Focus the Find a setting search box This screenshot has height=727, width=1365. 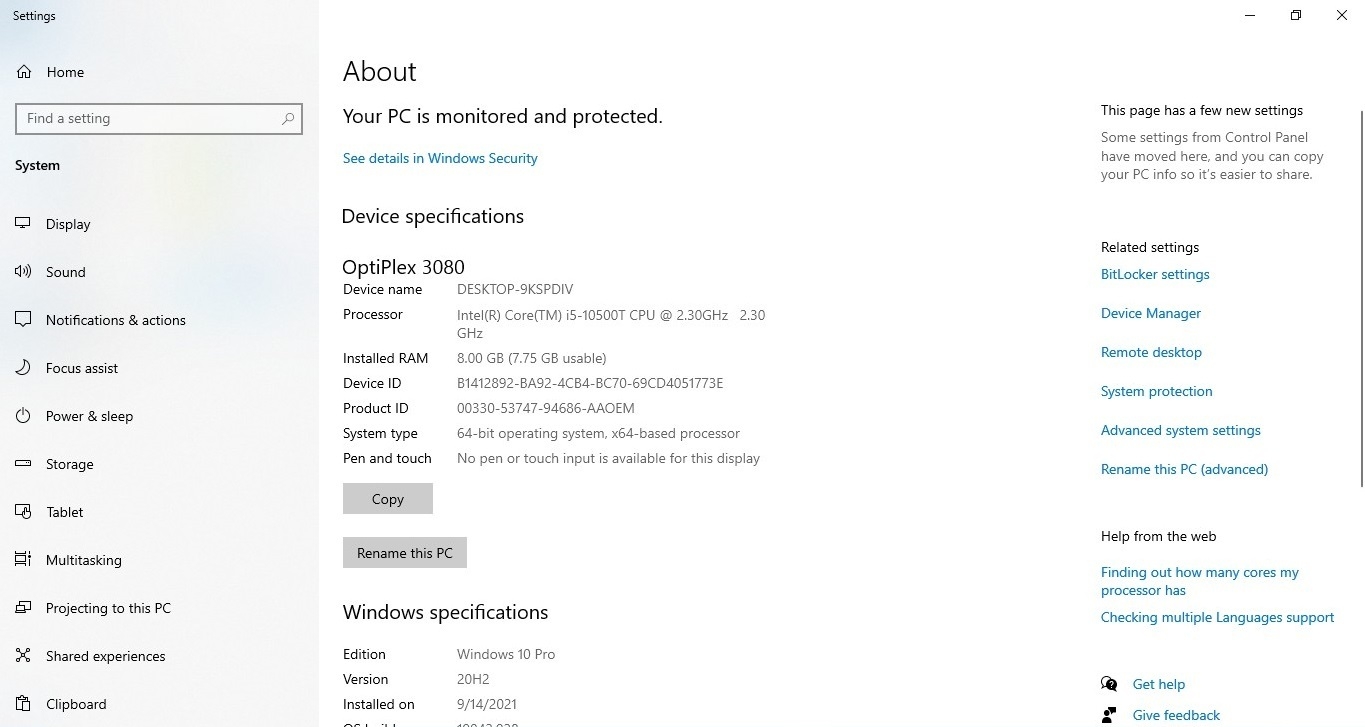pyautogui.click(x=150, y=119)
